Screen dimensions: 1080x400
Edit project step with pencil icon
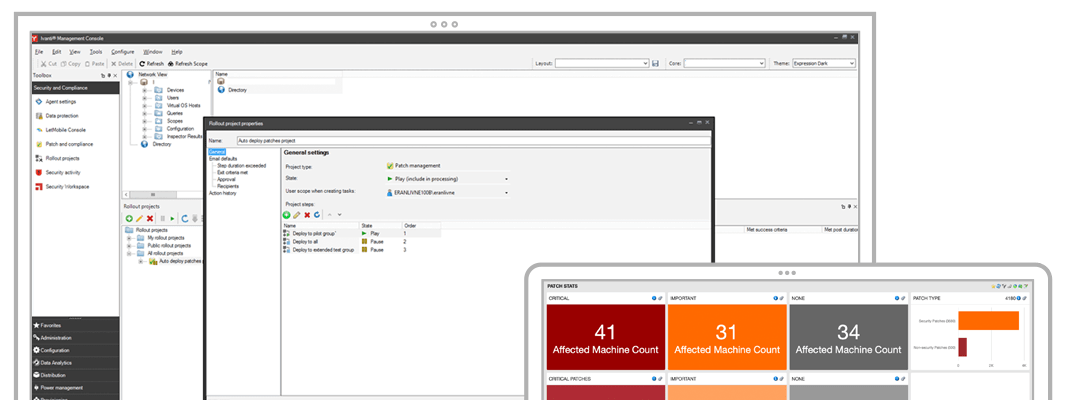pos(297,215)
